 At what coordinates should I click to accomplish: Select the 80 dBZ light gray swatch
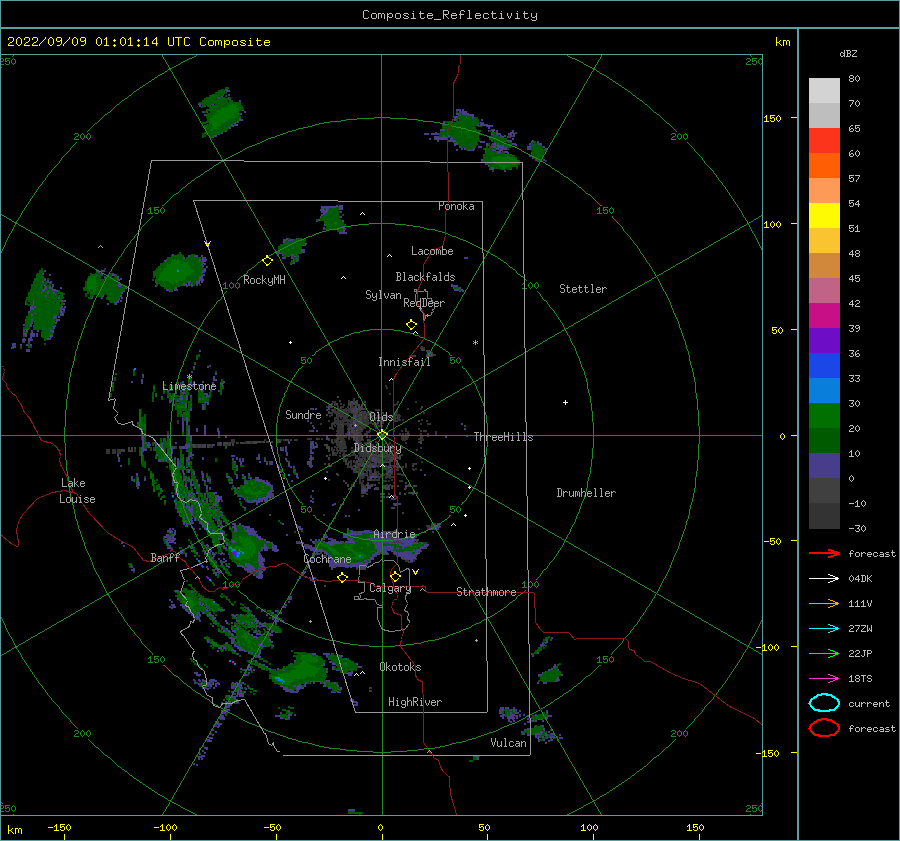click(824, 90)
